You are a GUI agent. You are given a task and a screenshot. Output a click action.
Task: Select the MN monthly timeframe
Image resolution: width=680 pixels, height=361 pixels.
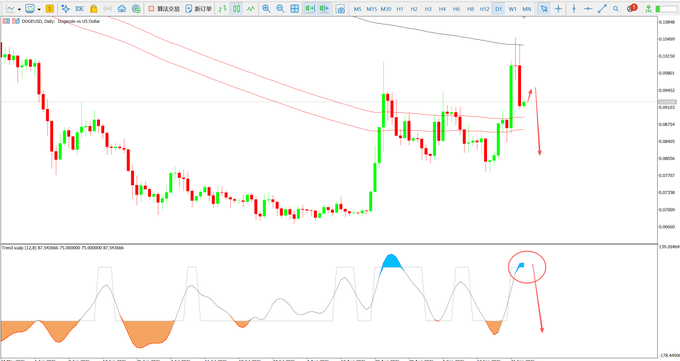click(x=526, y=9)
